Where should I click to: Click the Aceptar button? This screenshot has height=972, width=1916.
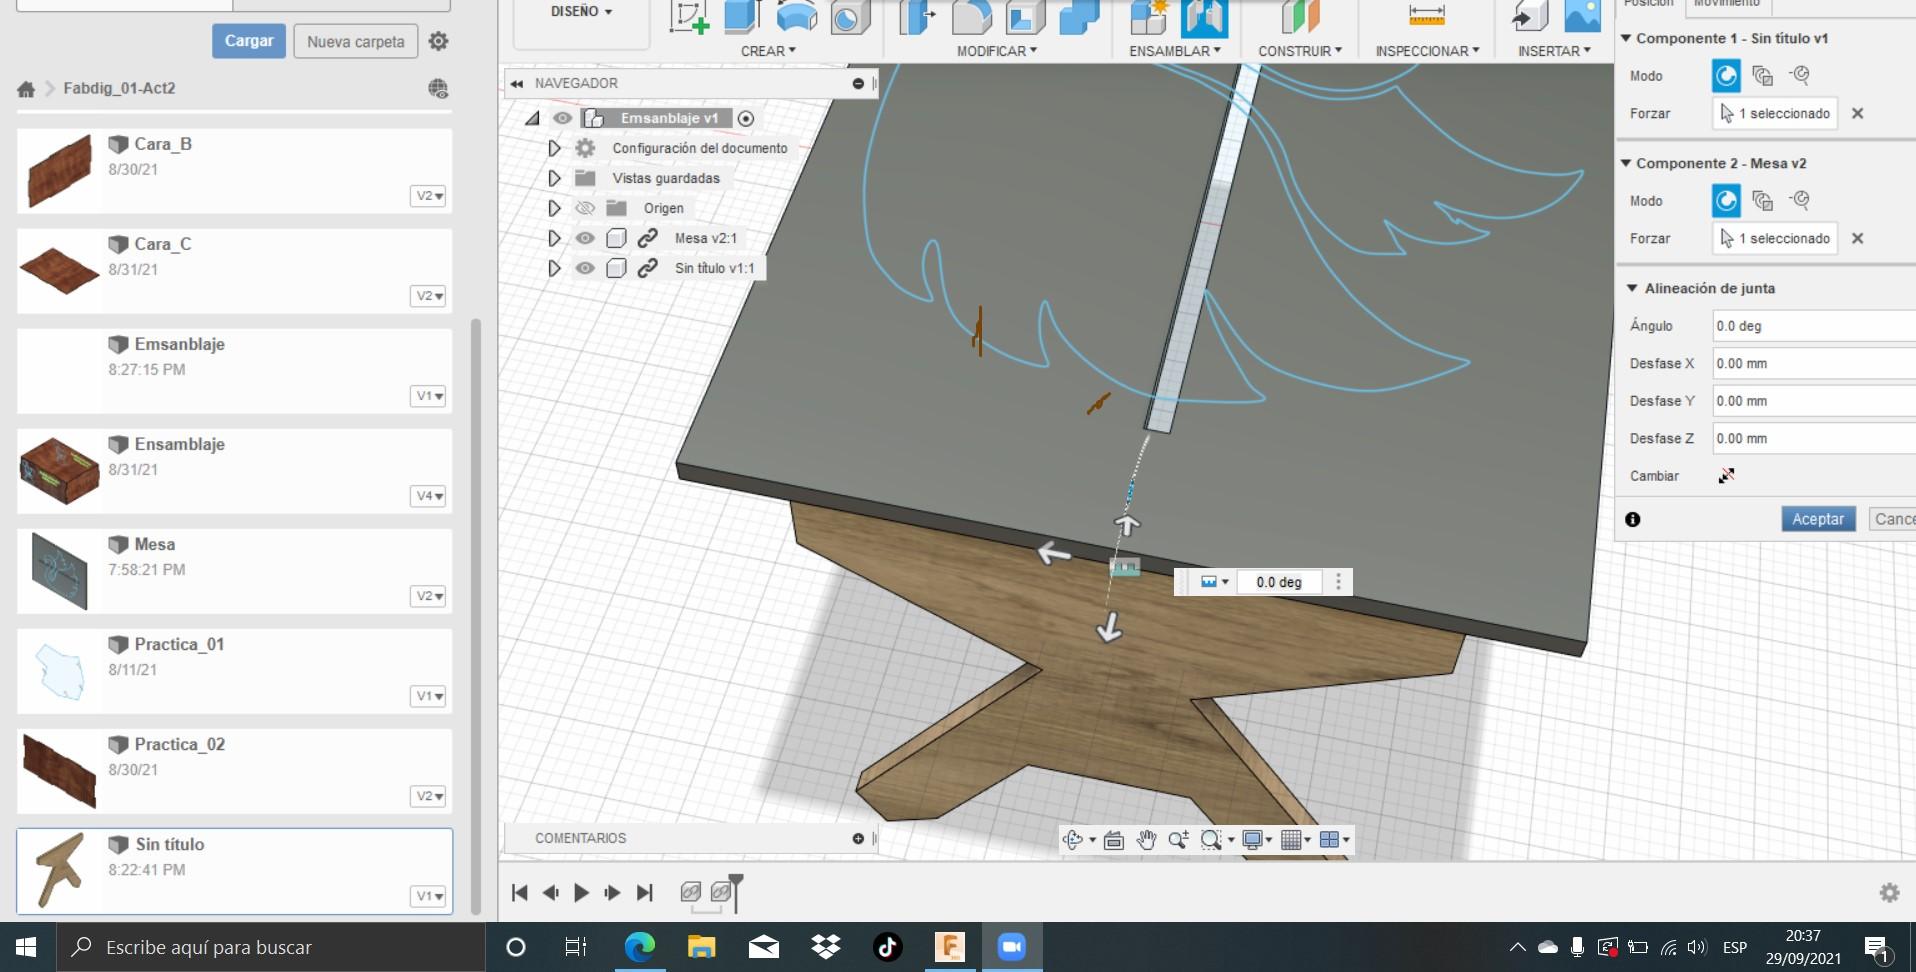click(x=1817, y=519)
